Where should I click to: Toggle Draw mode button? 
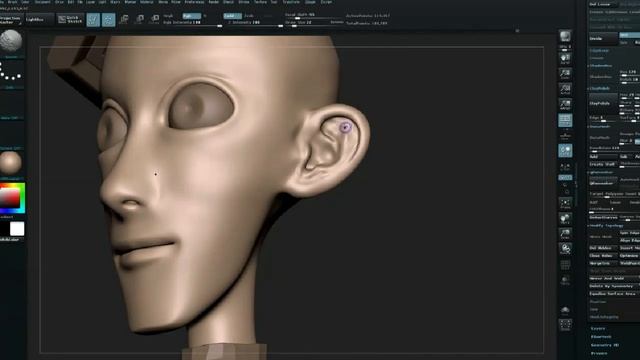[108, 19]
